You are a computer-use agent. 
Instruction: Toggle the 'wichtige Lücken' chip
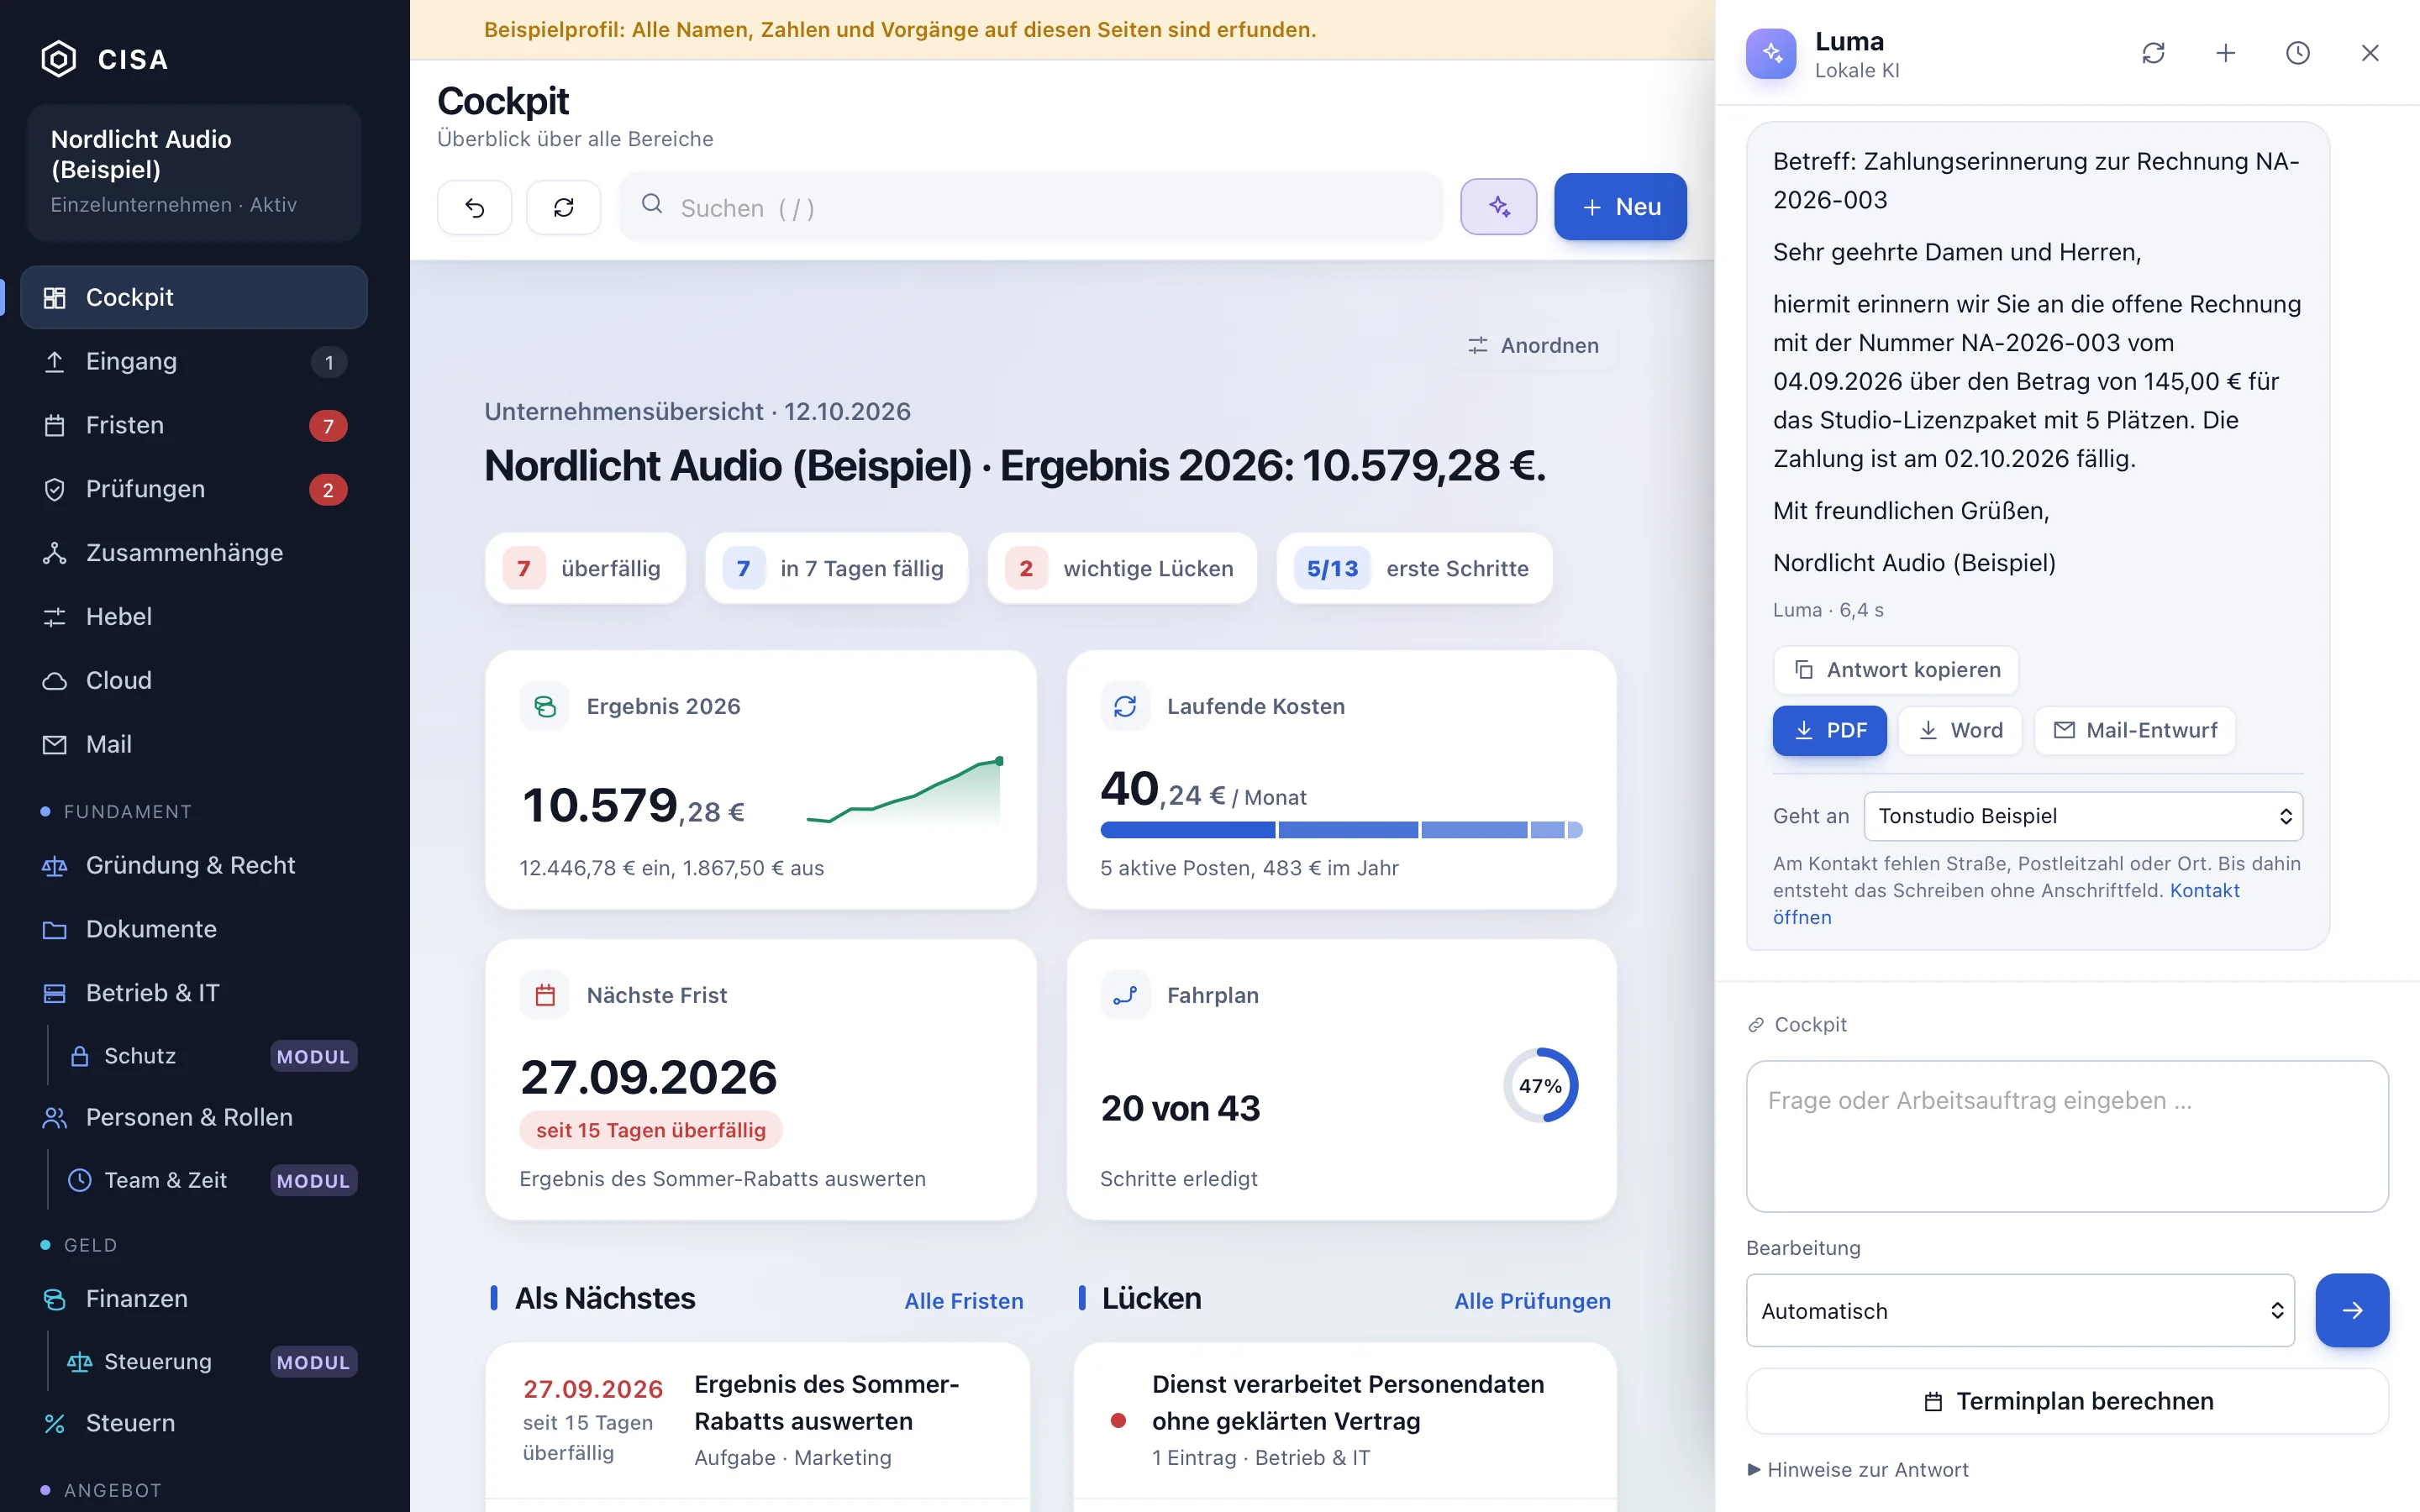pos(1122,568)
